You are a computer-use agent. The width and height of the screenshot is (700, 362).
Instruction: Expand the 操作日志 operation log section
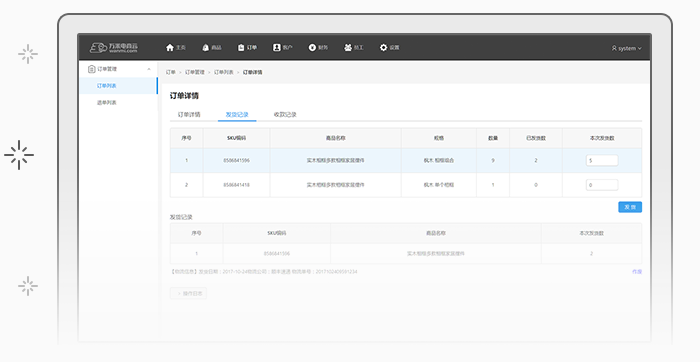point(188,293)
